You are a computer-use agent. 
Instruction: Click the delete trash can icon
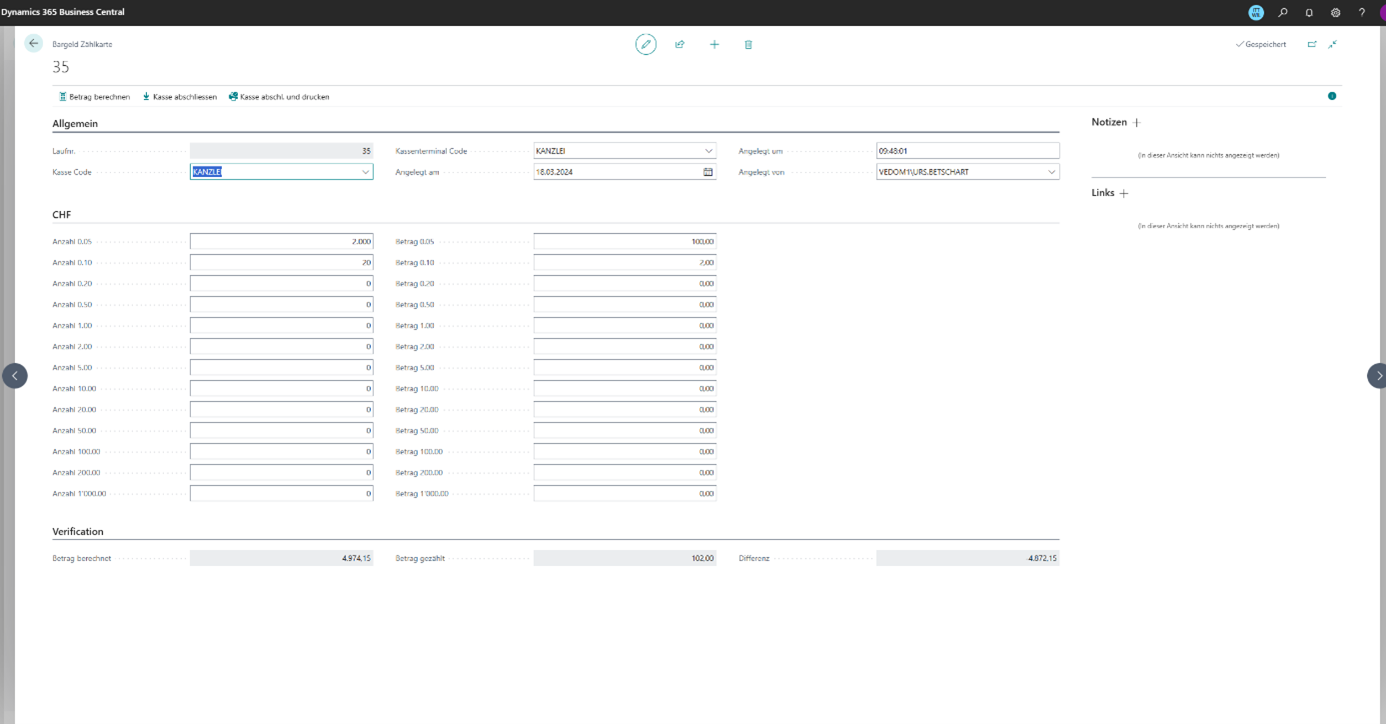tap(748, 44)
